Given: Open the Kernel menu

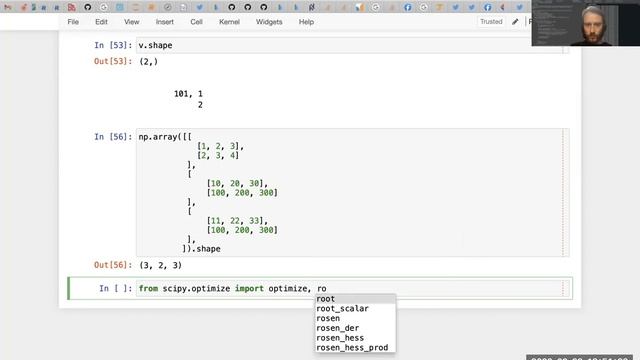Looking at the screenshot, I should [229, 22].
